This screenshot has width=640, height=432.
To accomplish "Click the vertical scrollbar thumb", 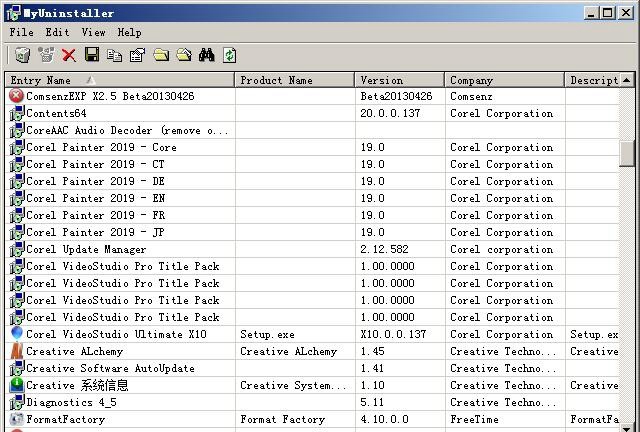I will (627, 154).
